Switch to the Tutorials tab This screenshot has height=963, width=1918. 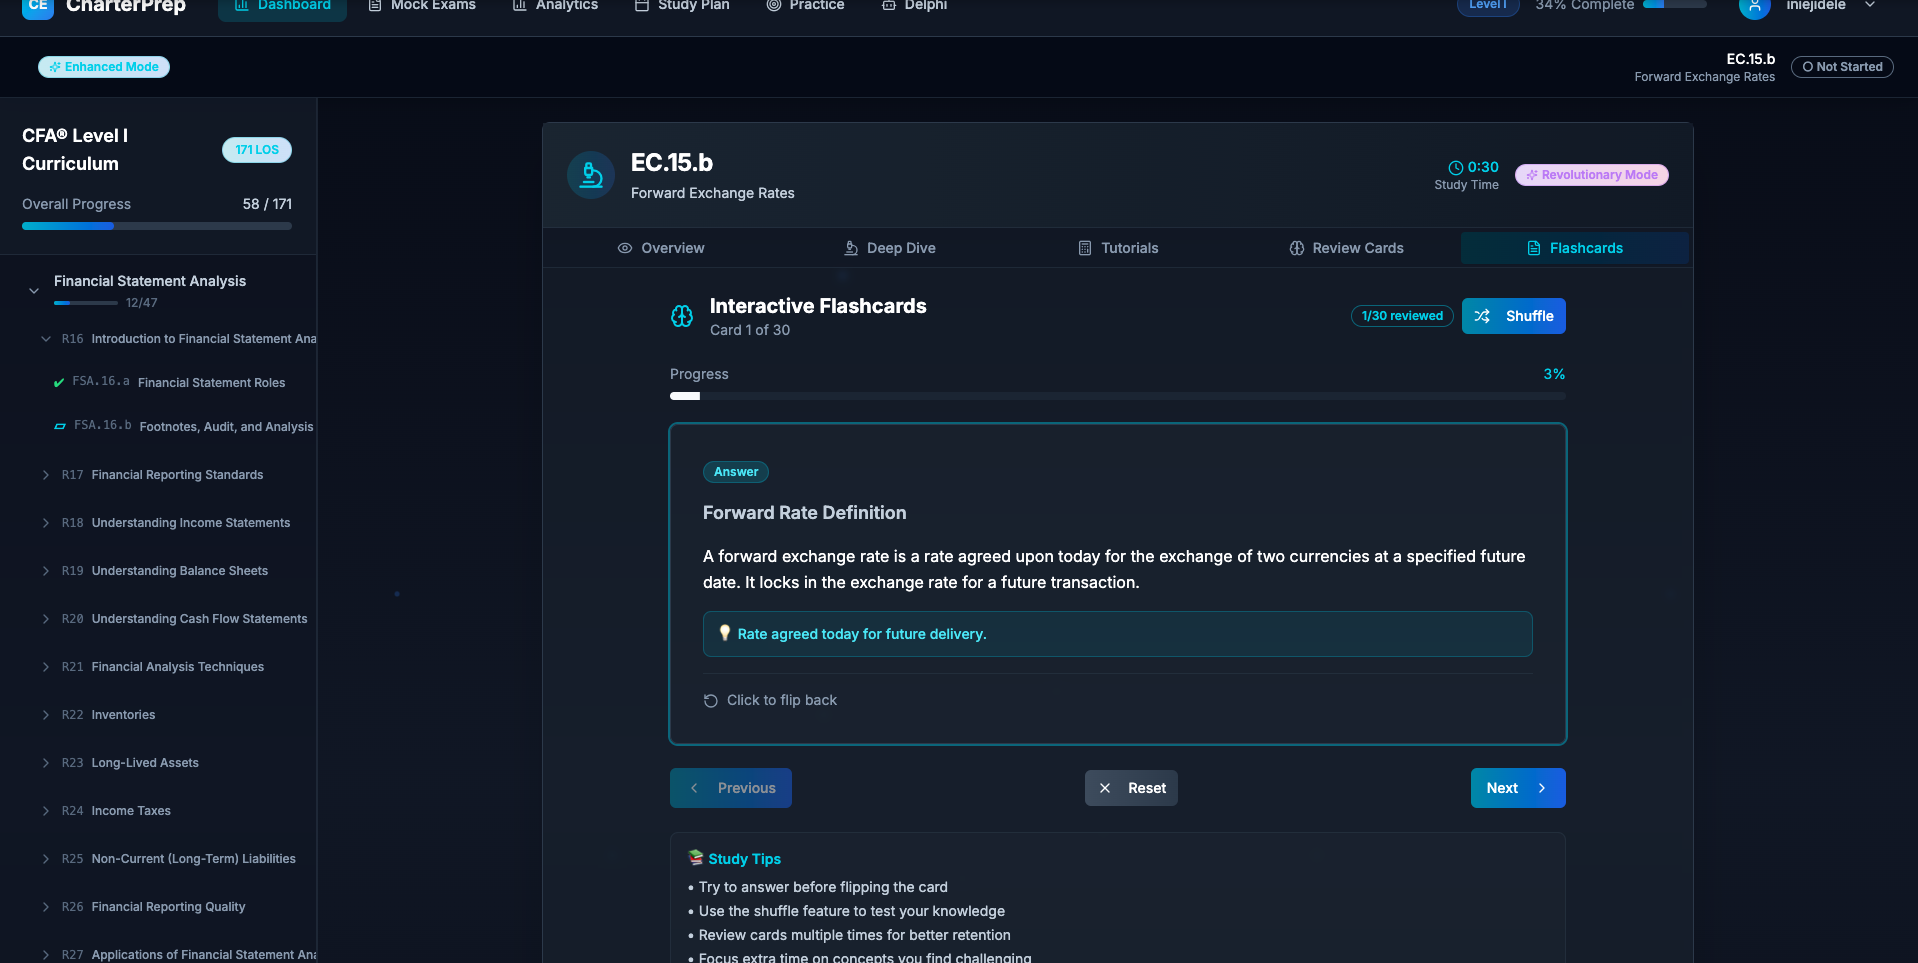pyautogui.click(x=1118, y=248)
